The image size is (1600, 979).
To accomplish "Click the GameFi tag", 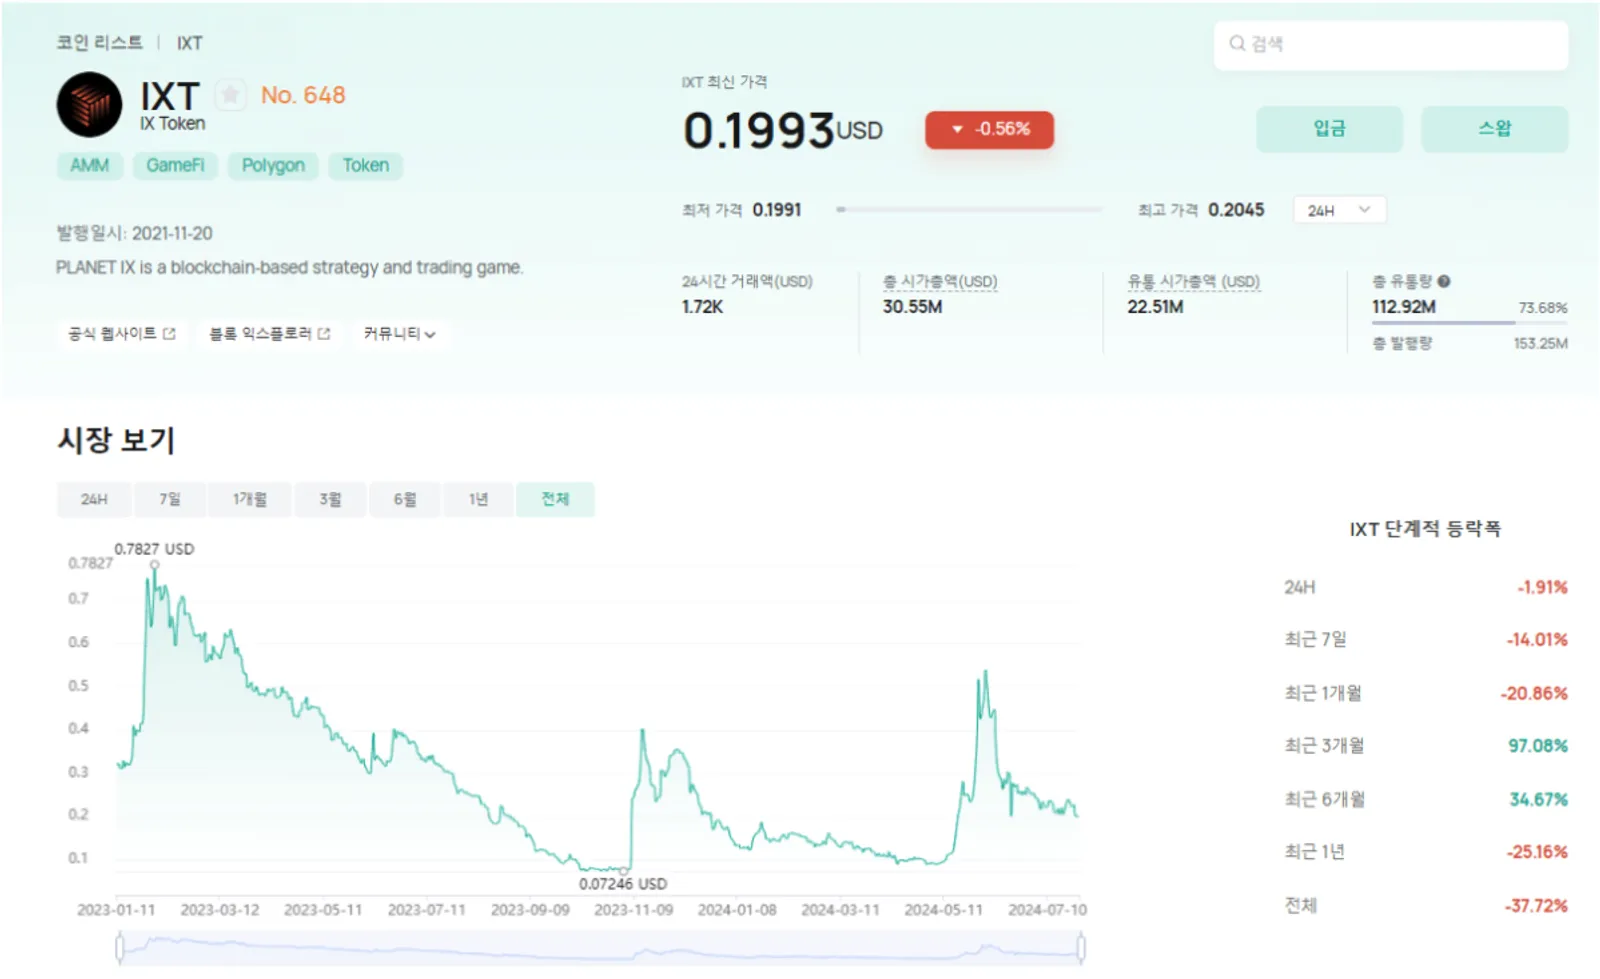I will [x=175, y=165].
